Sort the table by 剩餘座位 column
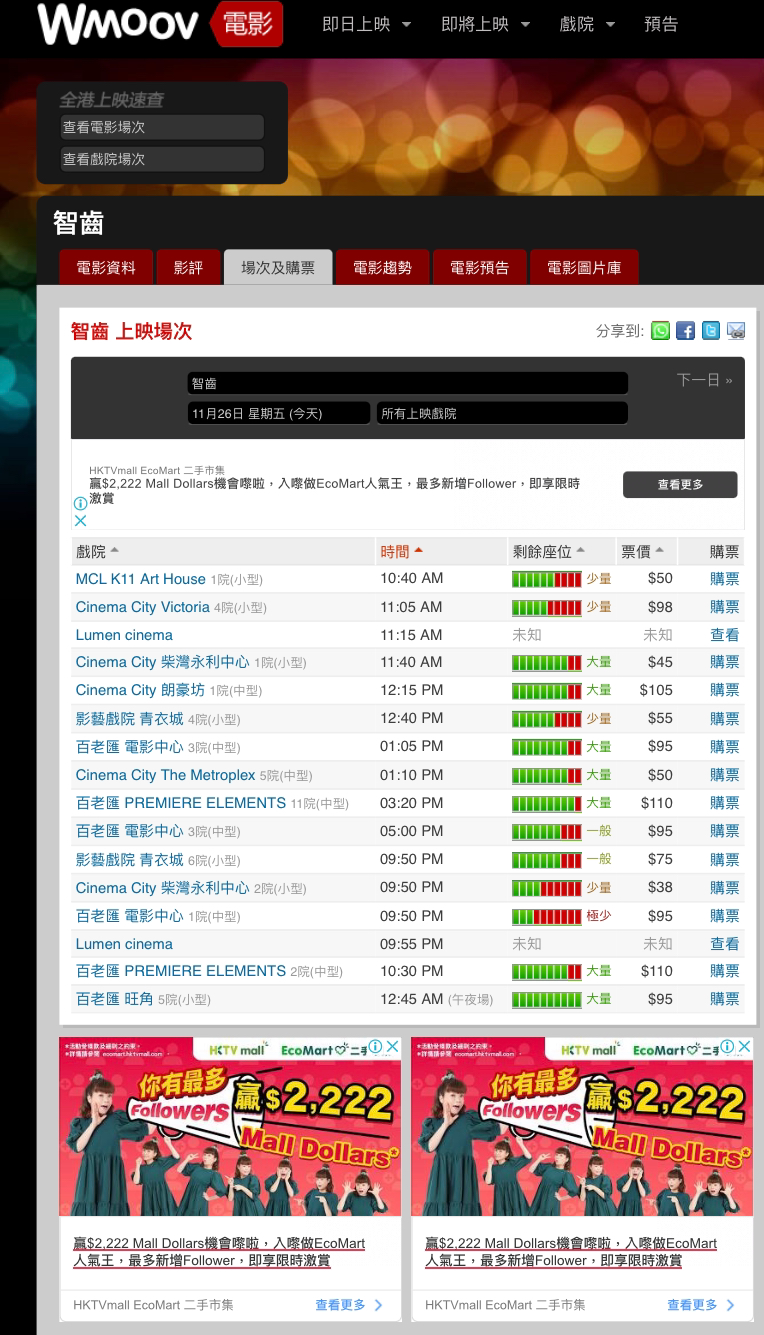Image resolution: width=764 pixels, height=1335 pixels. [549, 551]
